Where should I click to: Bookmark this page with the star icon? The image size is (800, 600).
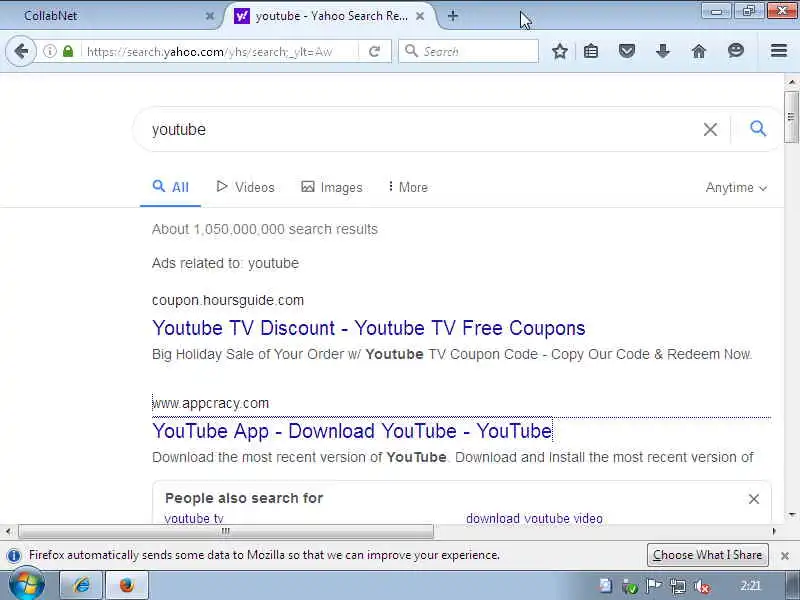tap(560, 51)
